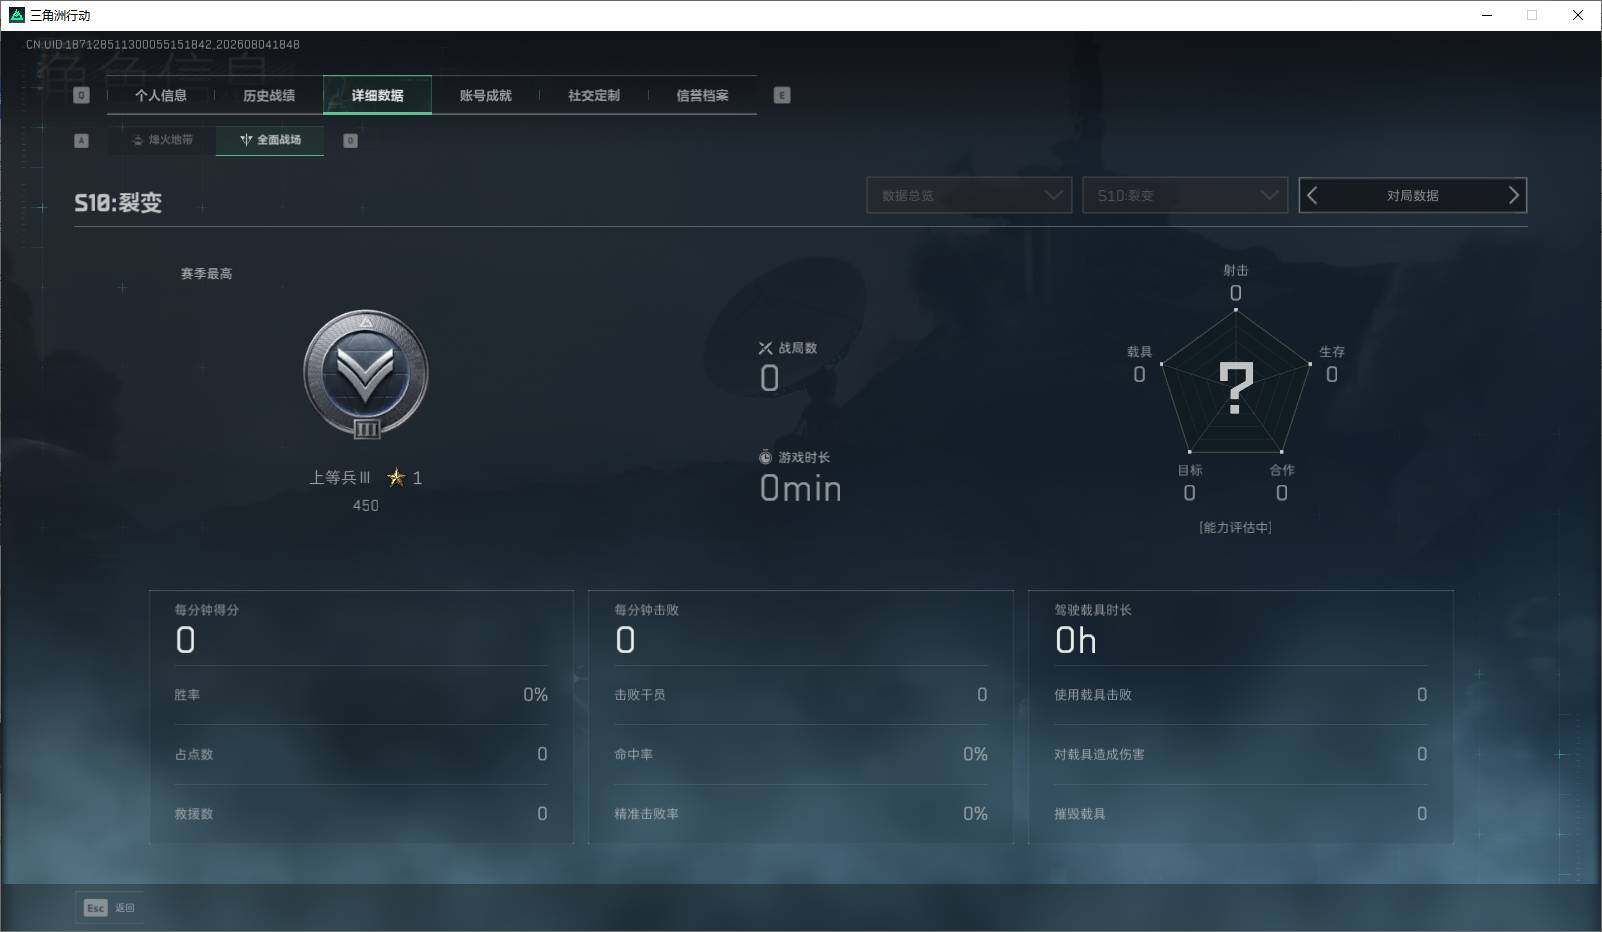This screenshot has width=1602, height=932.
Task: Click the rank score 450
Action: point(366,505)
